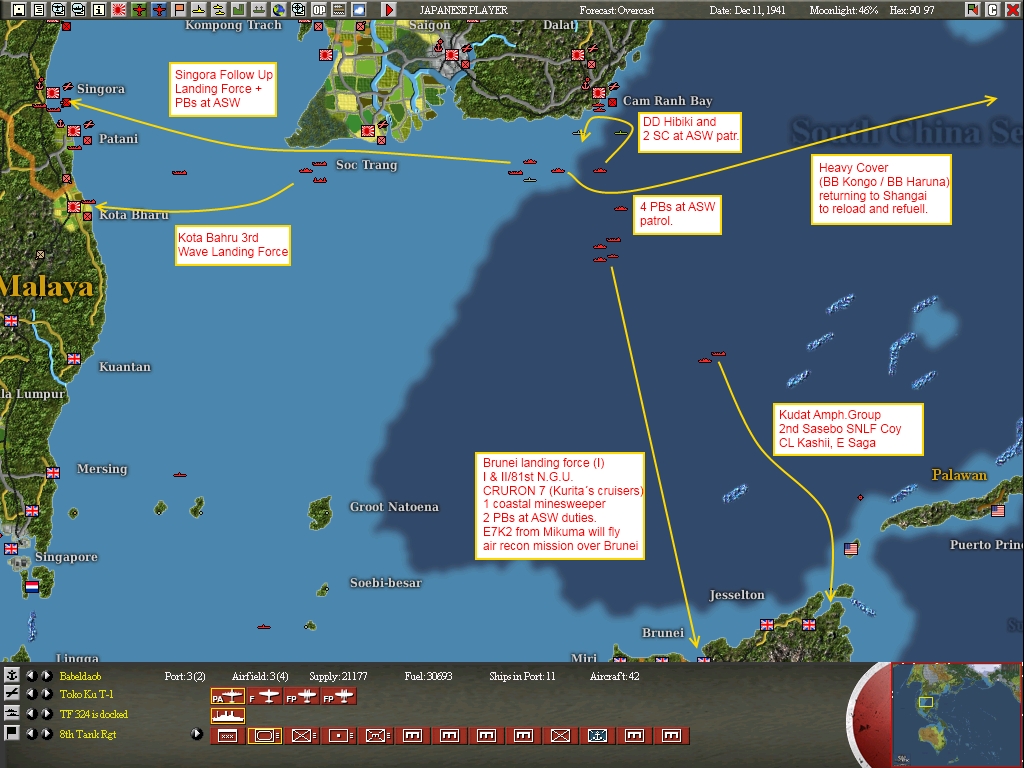1024x768 pixels.
Task: Click the 'Hex: 90 97' readout
Action: click(x=912, y=10)
